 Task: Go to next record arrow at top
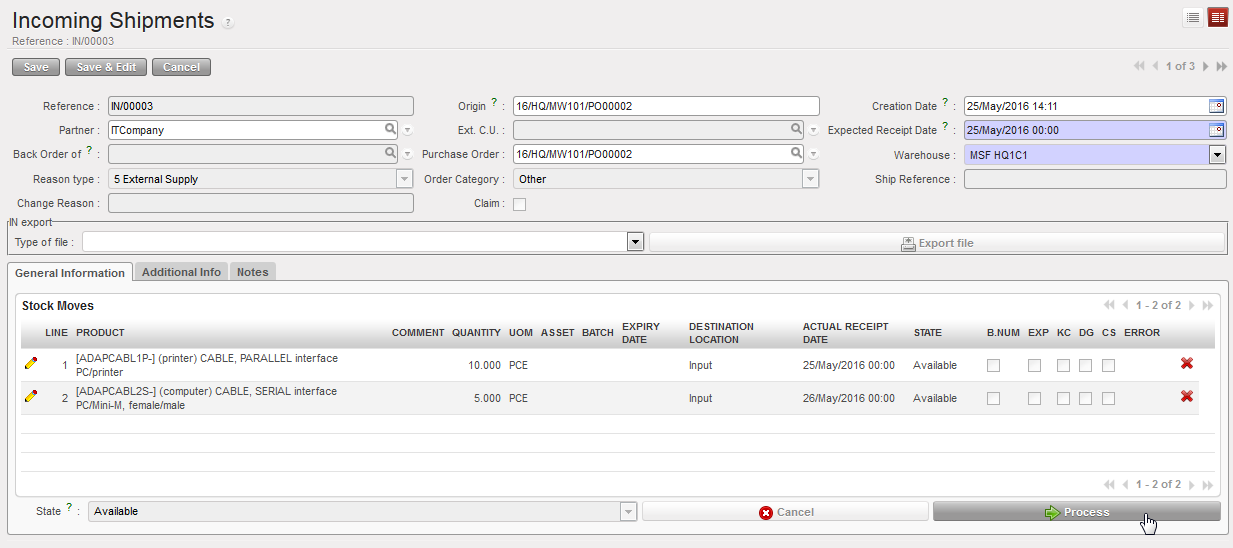click(x=1206, y=66)
